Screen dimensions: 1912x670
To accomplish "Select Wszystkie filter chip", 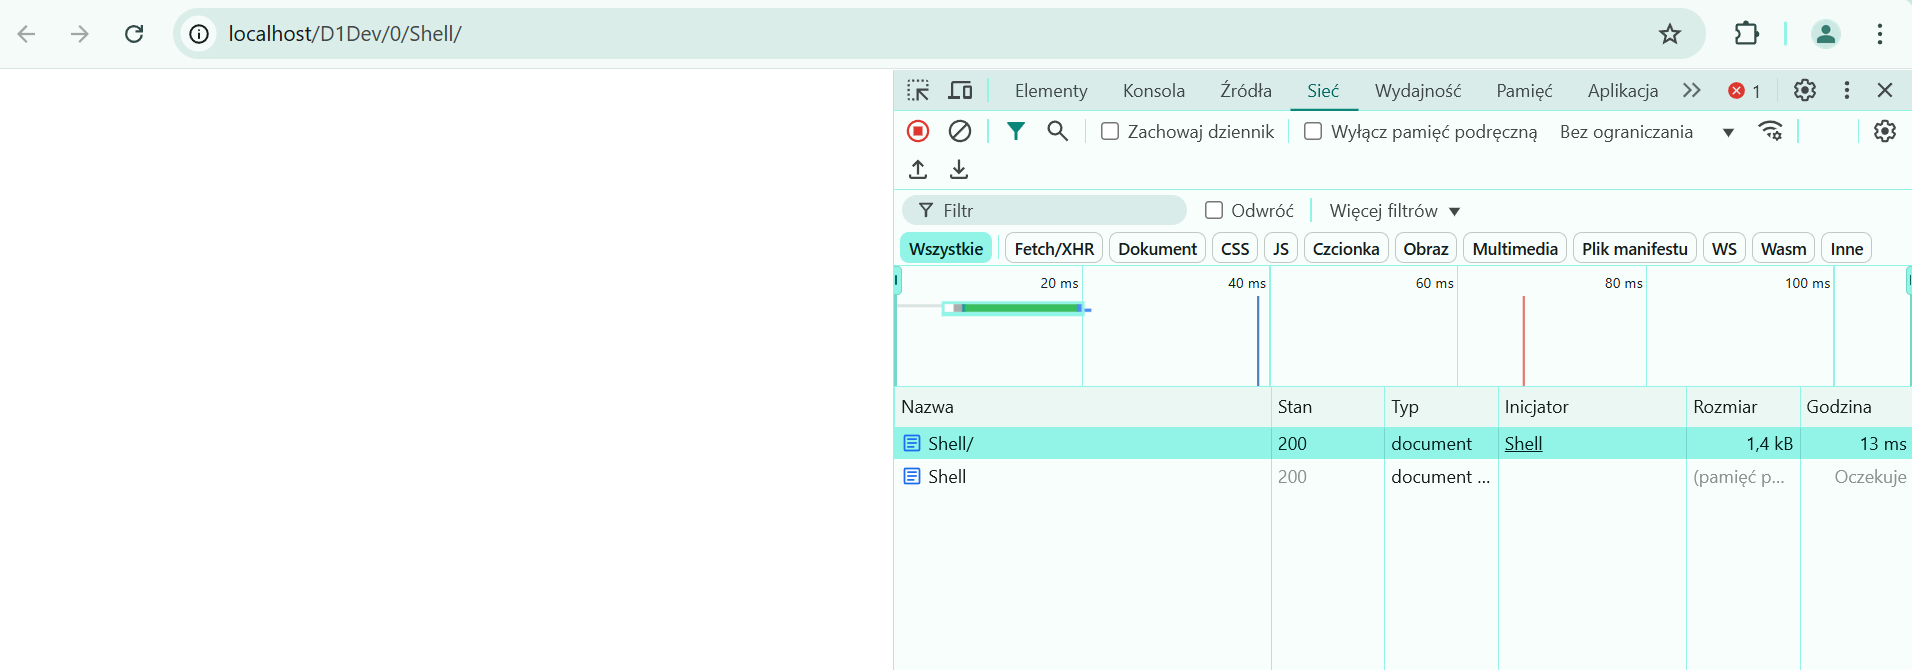I will click(946, 249).
